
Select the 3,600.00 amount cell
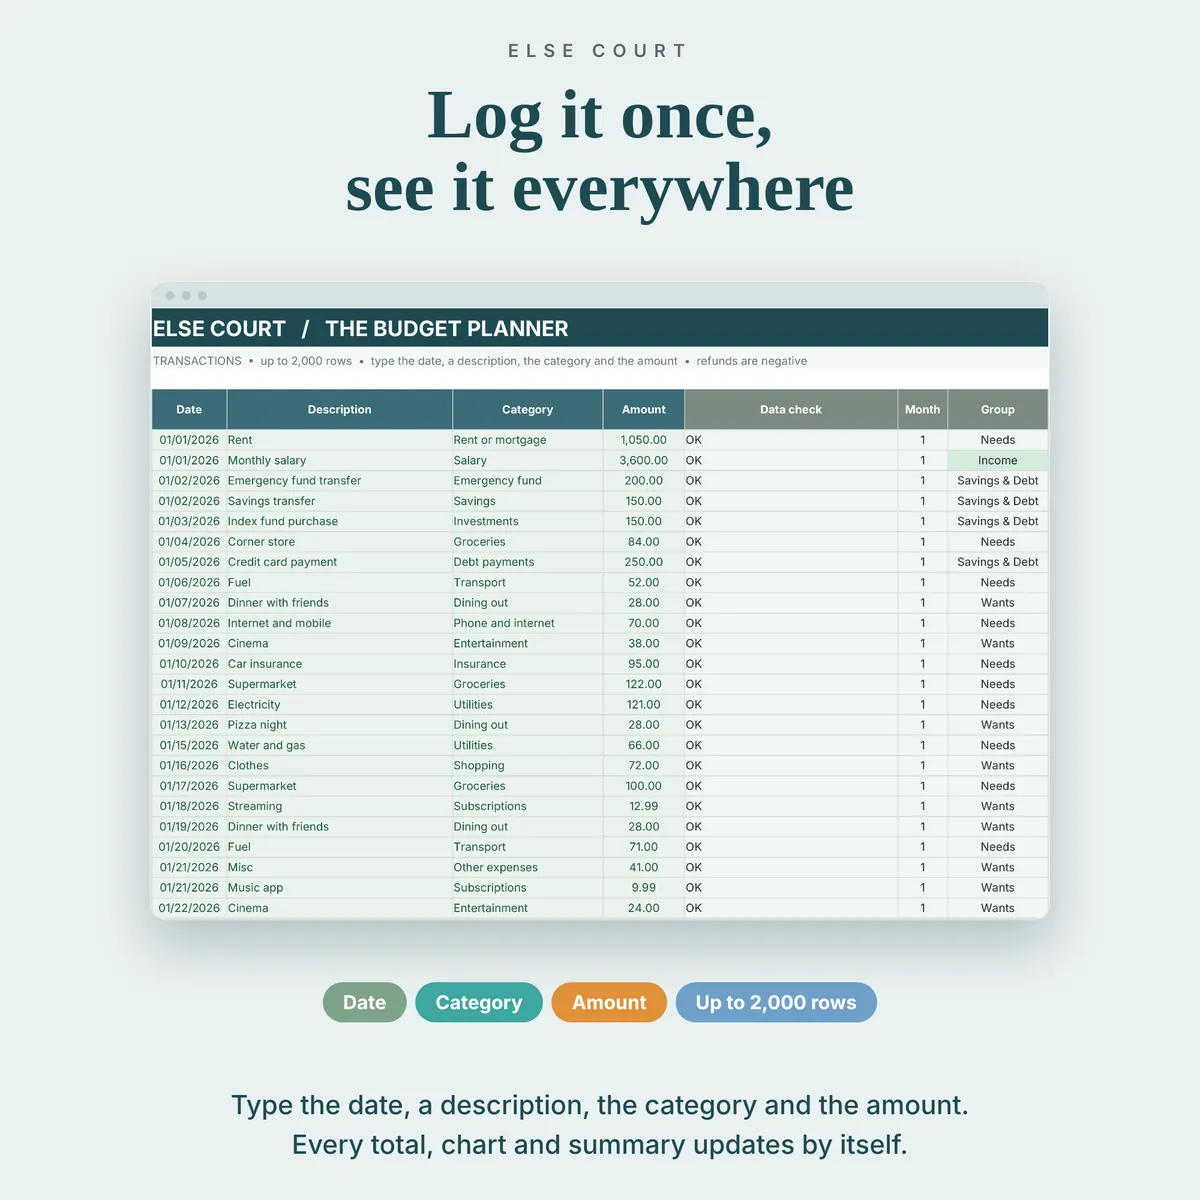644,460
